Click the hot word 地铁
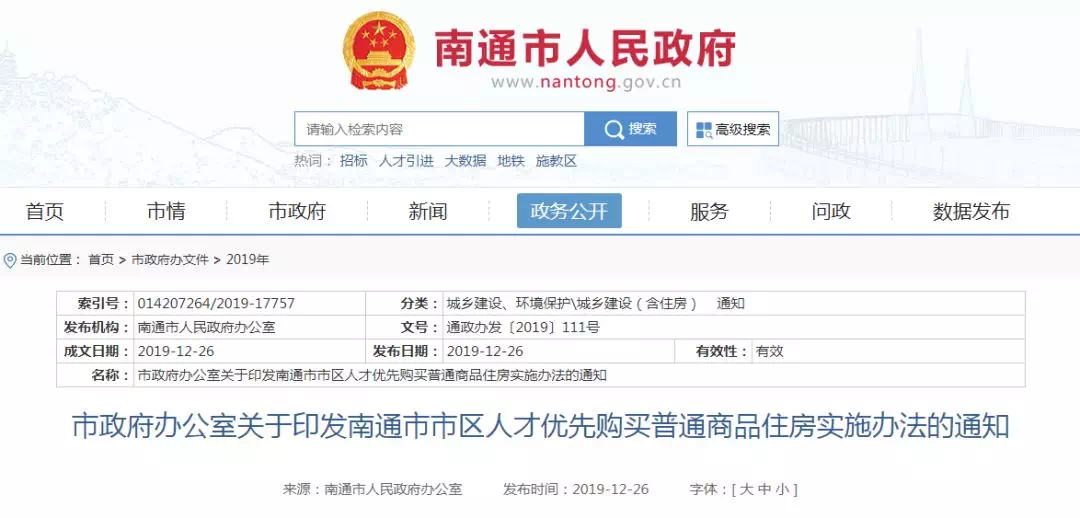Image resolution: width=1080 pixels, height=518 pixels. pyautogui.click(x=511, y=161)
